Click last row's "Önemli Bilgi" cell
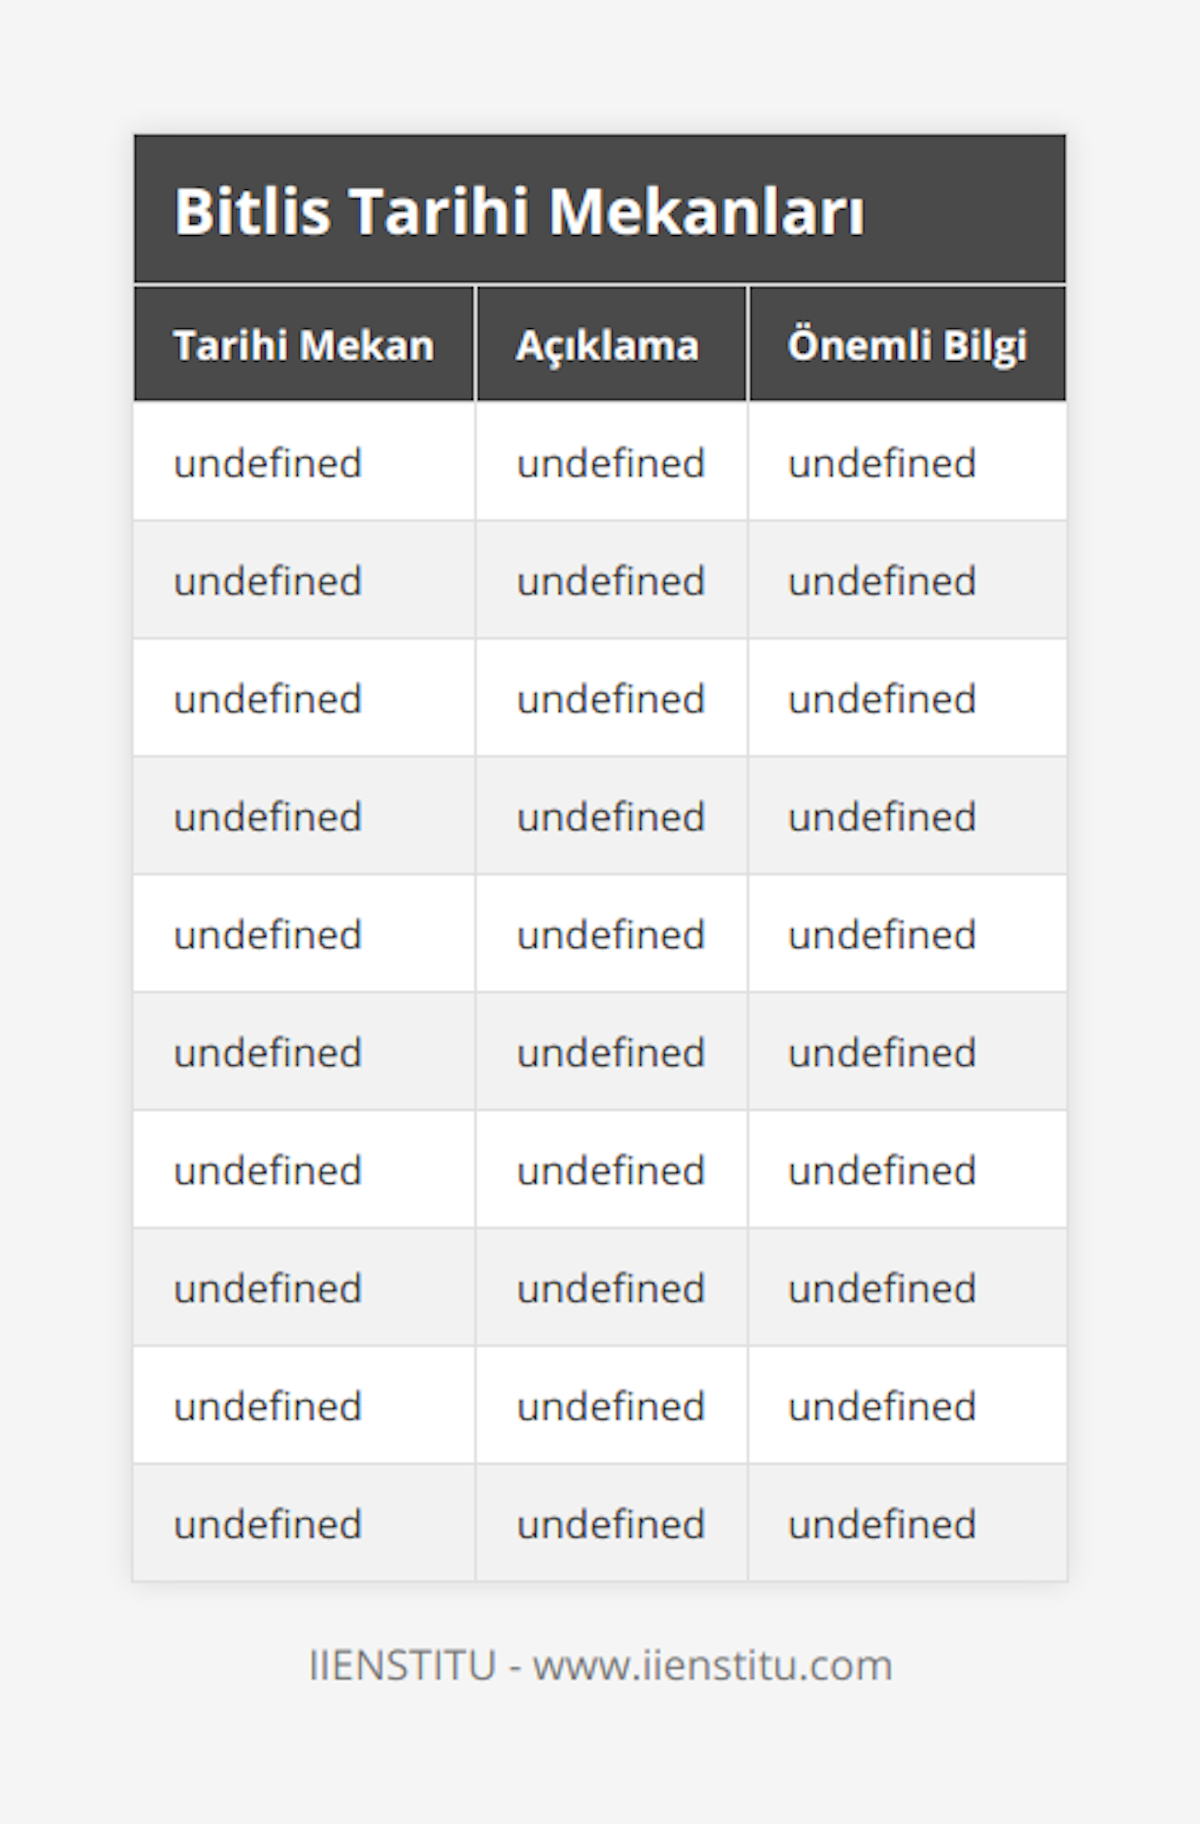This screenshot has height=1824, width=1200. (881, 1525)
